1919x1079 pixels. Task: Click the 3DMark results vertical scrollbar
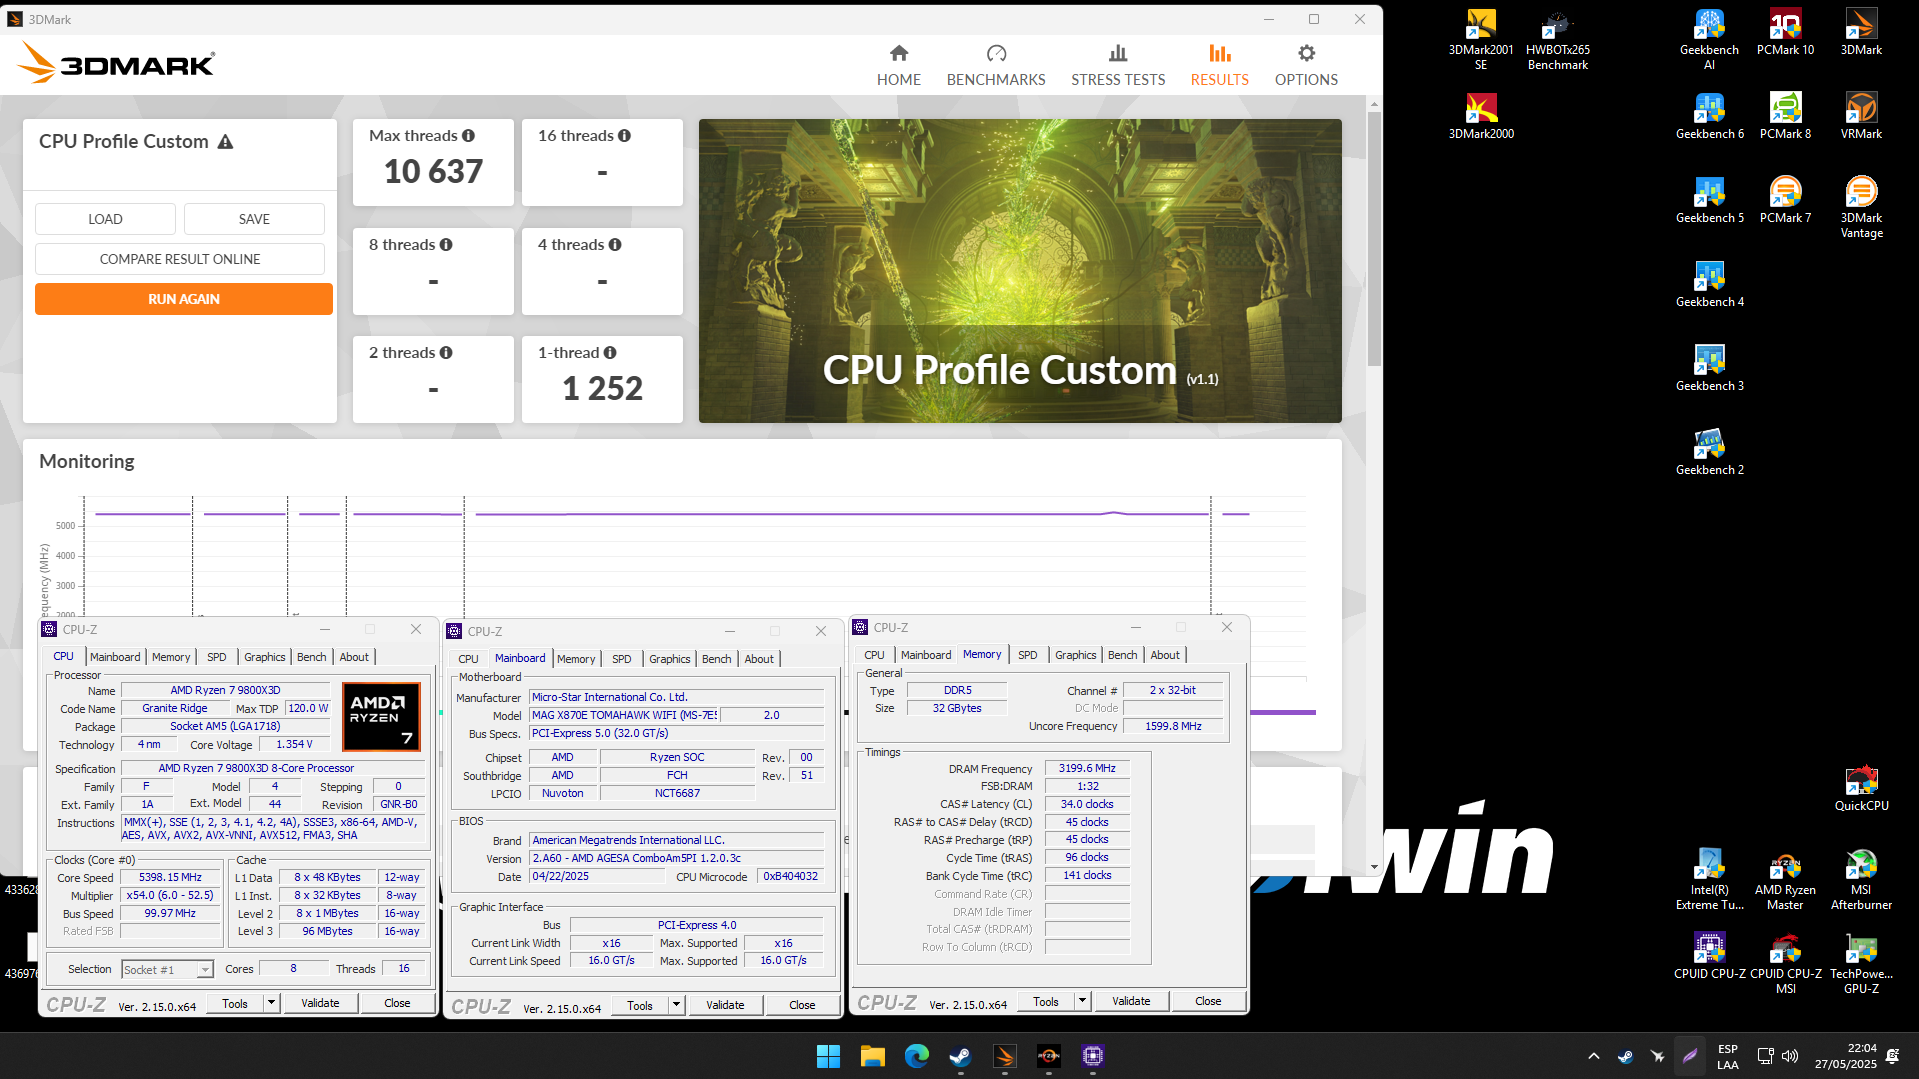[x=1374, y=240]
